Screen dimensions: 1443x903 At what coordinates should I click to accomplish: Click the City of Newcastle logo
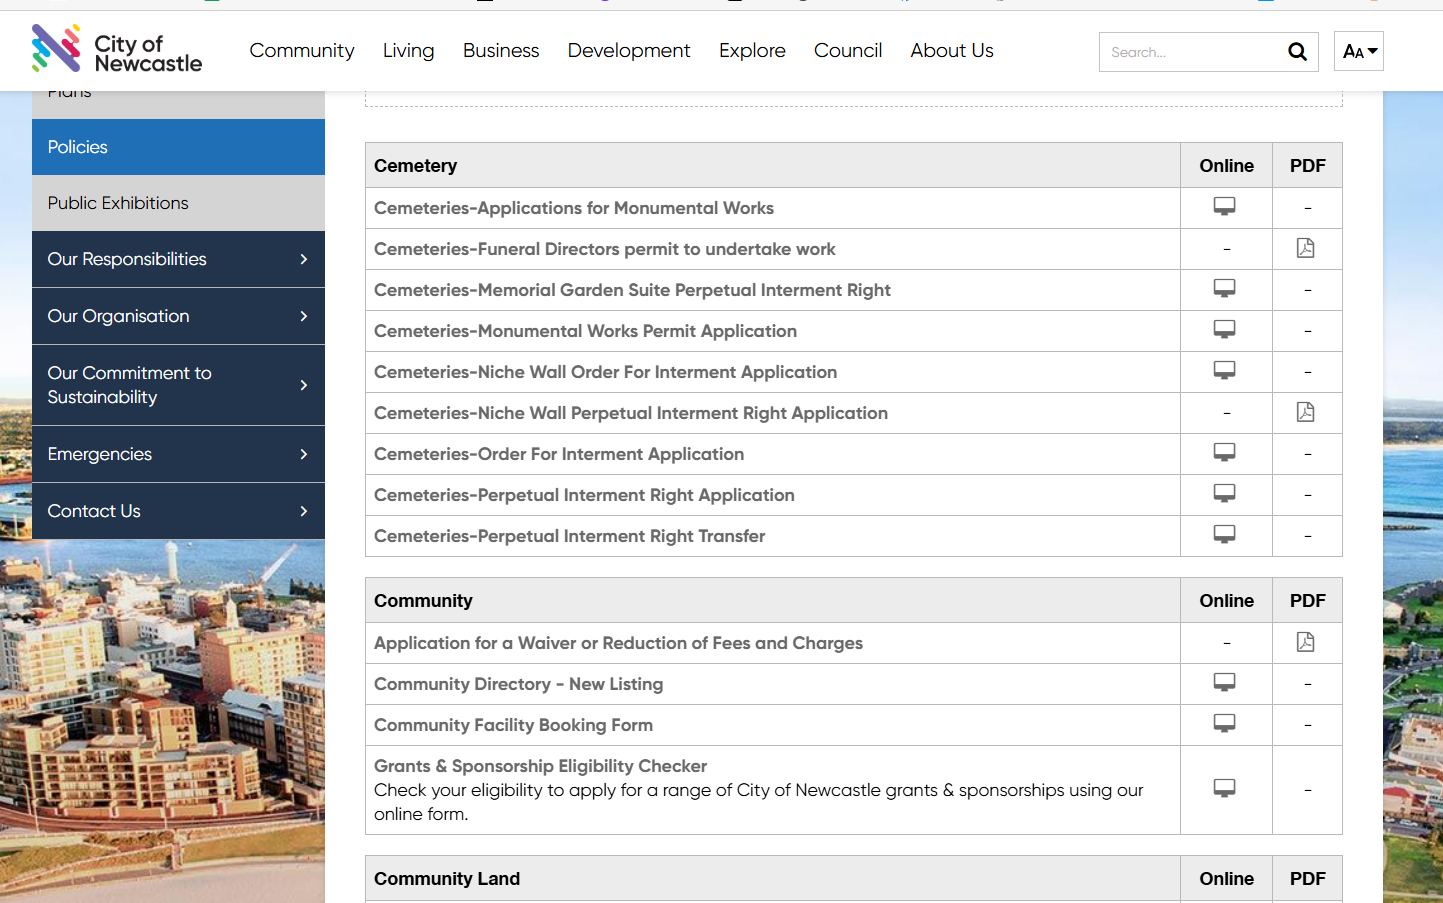[x=117, y=48]
